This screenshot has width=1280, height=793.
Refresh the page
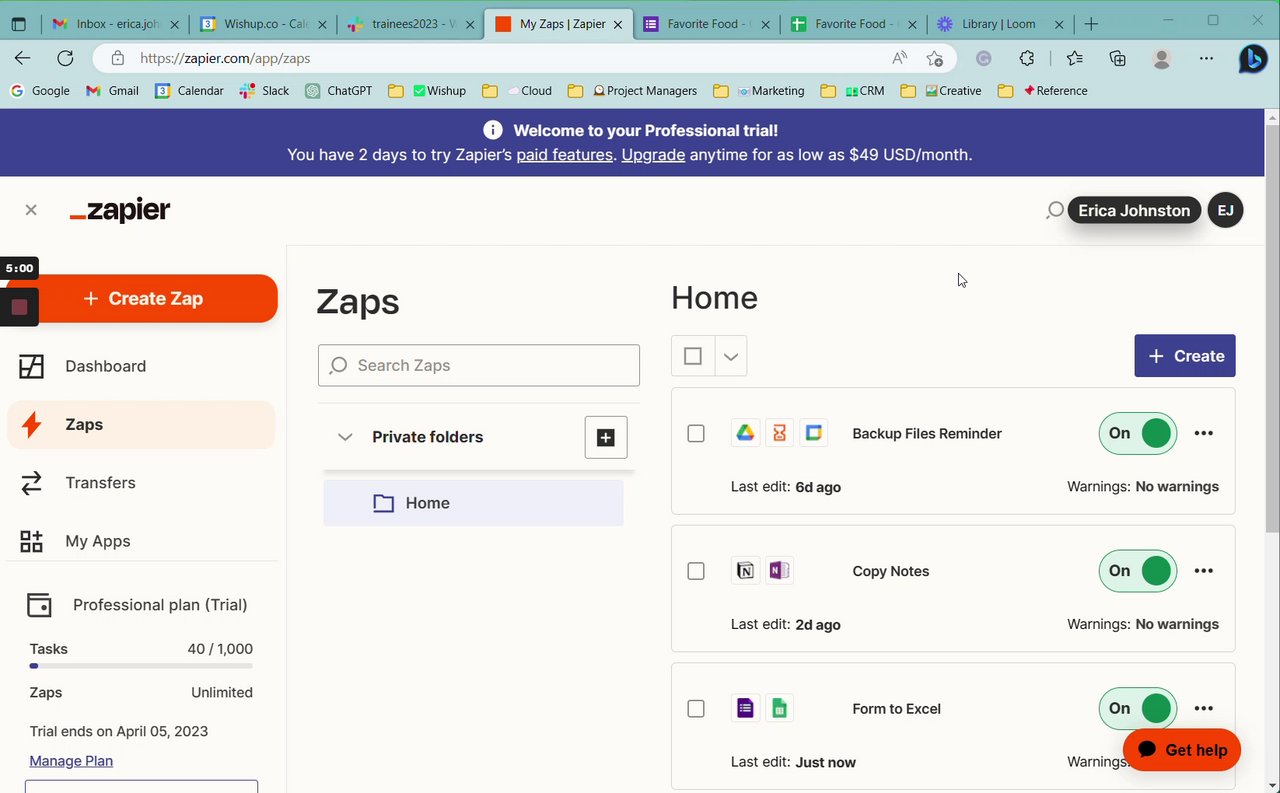click(65, 58)
